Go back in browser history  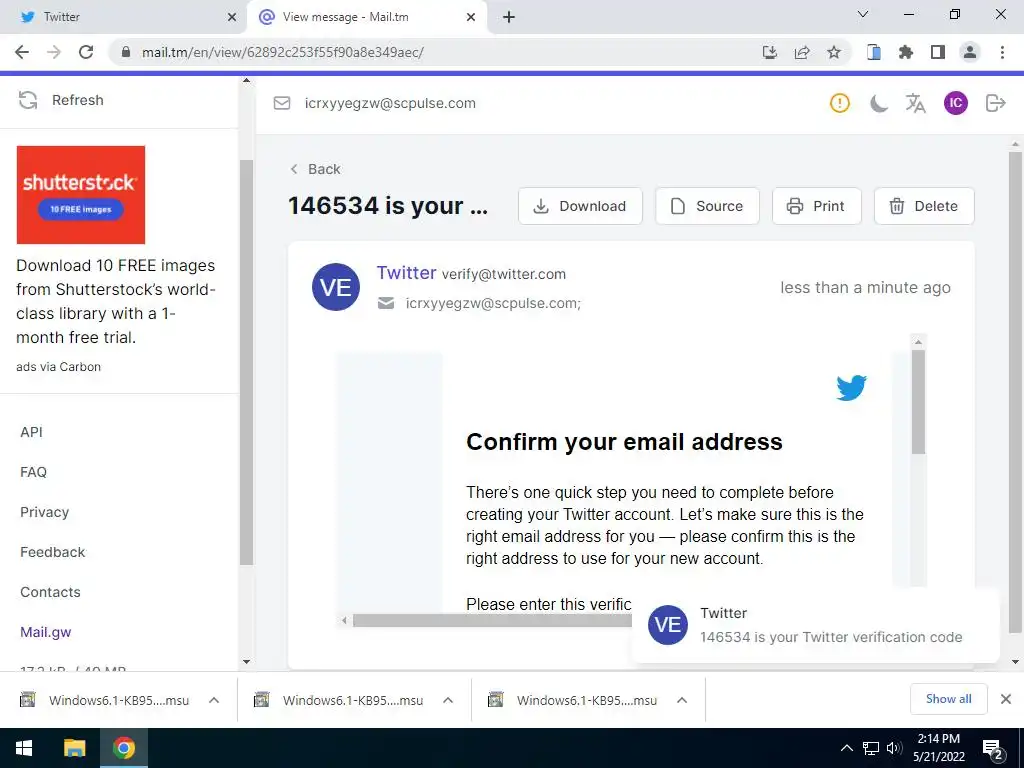click(22, 52)
